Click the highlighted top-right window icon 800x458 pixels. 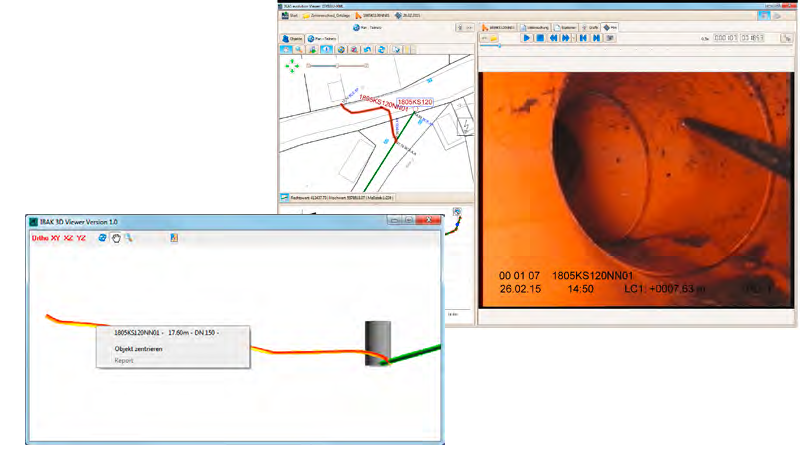tap(764, 16)
